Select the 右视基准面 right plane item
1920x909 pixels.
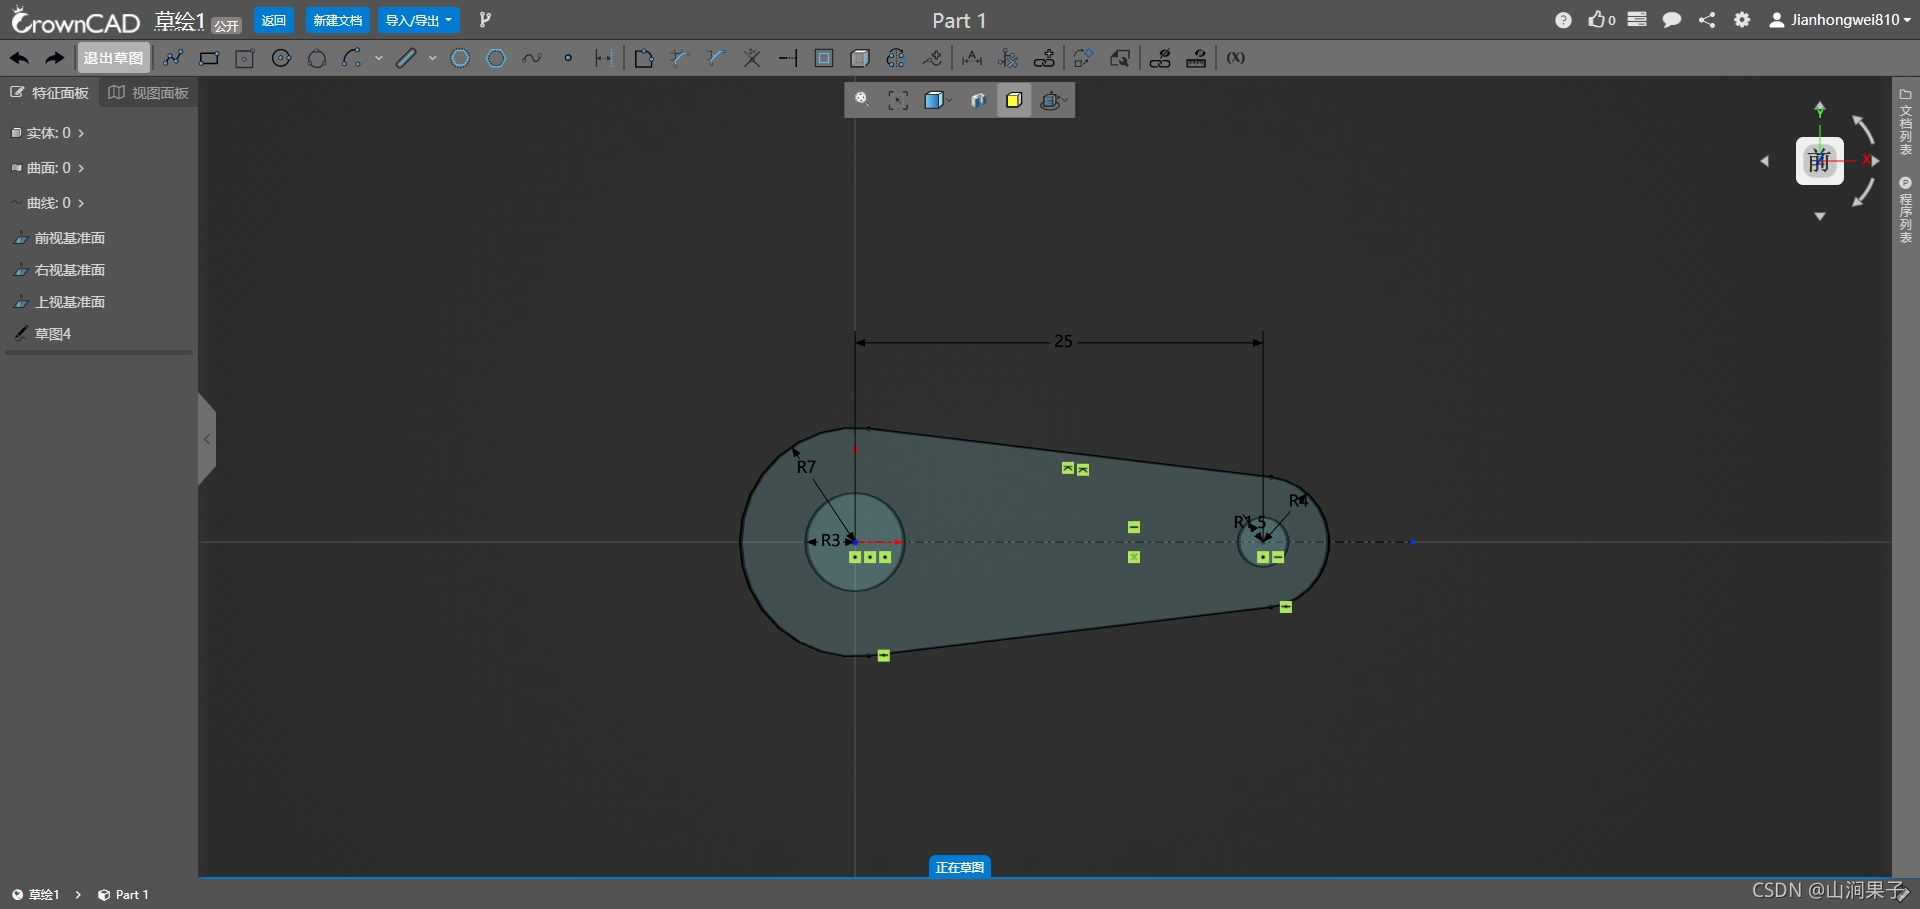(60, 270)
